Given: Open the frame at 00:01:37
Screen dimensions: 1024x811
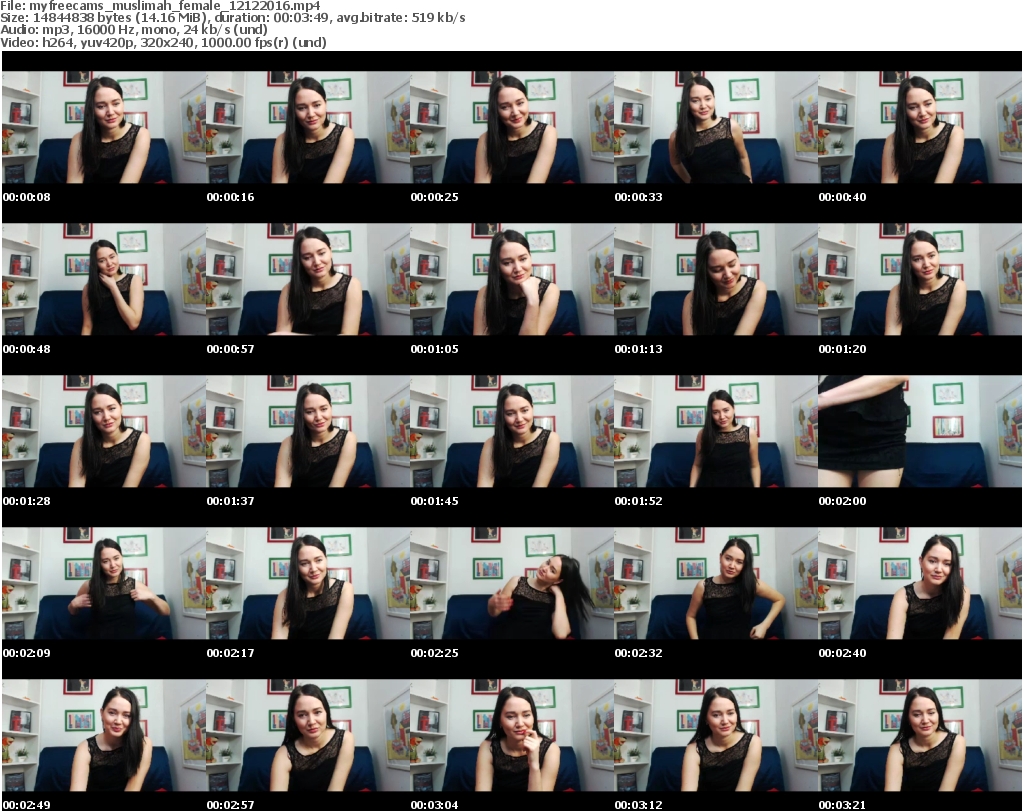Looking at the screenshot, I should tap(308, 431).
